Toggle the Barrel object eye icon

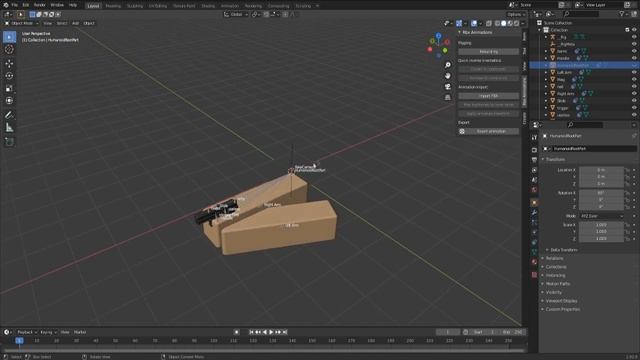[x=634, y=51]
